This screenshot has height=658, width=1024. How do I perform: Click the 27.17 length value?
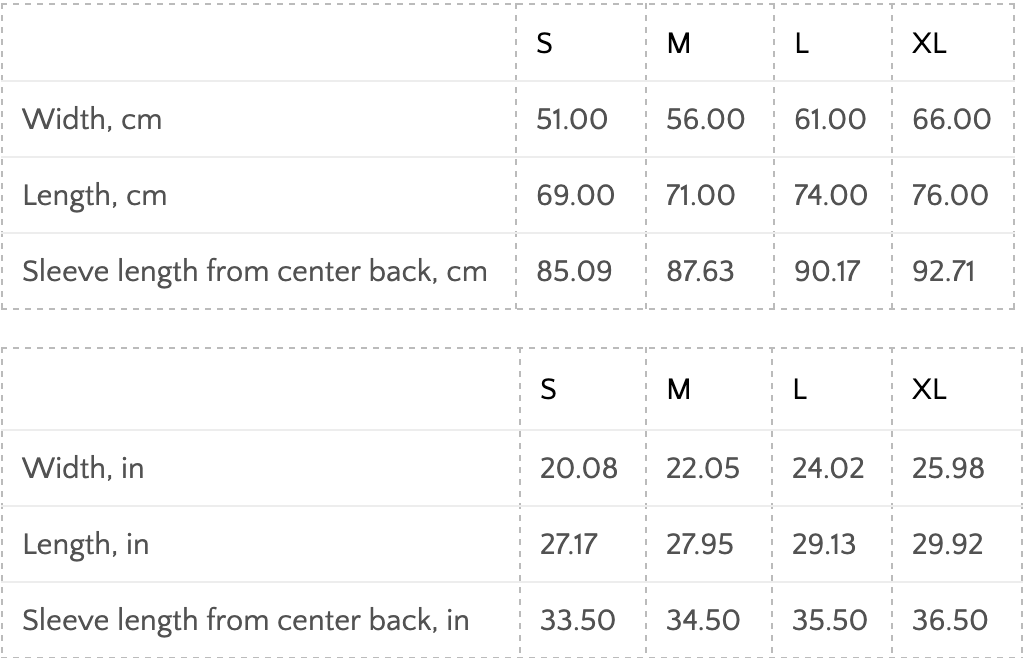pos(569,544)
